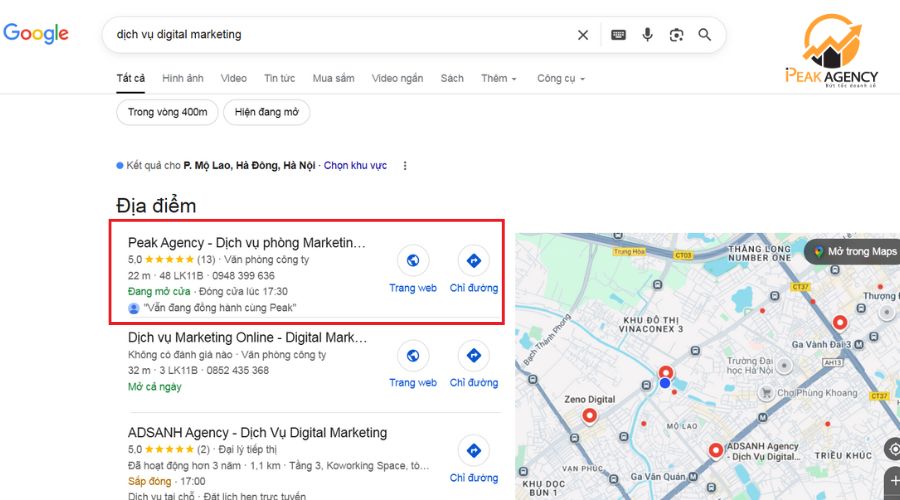
Task: Clear the search box with X icon
Action: (583, 35)
